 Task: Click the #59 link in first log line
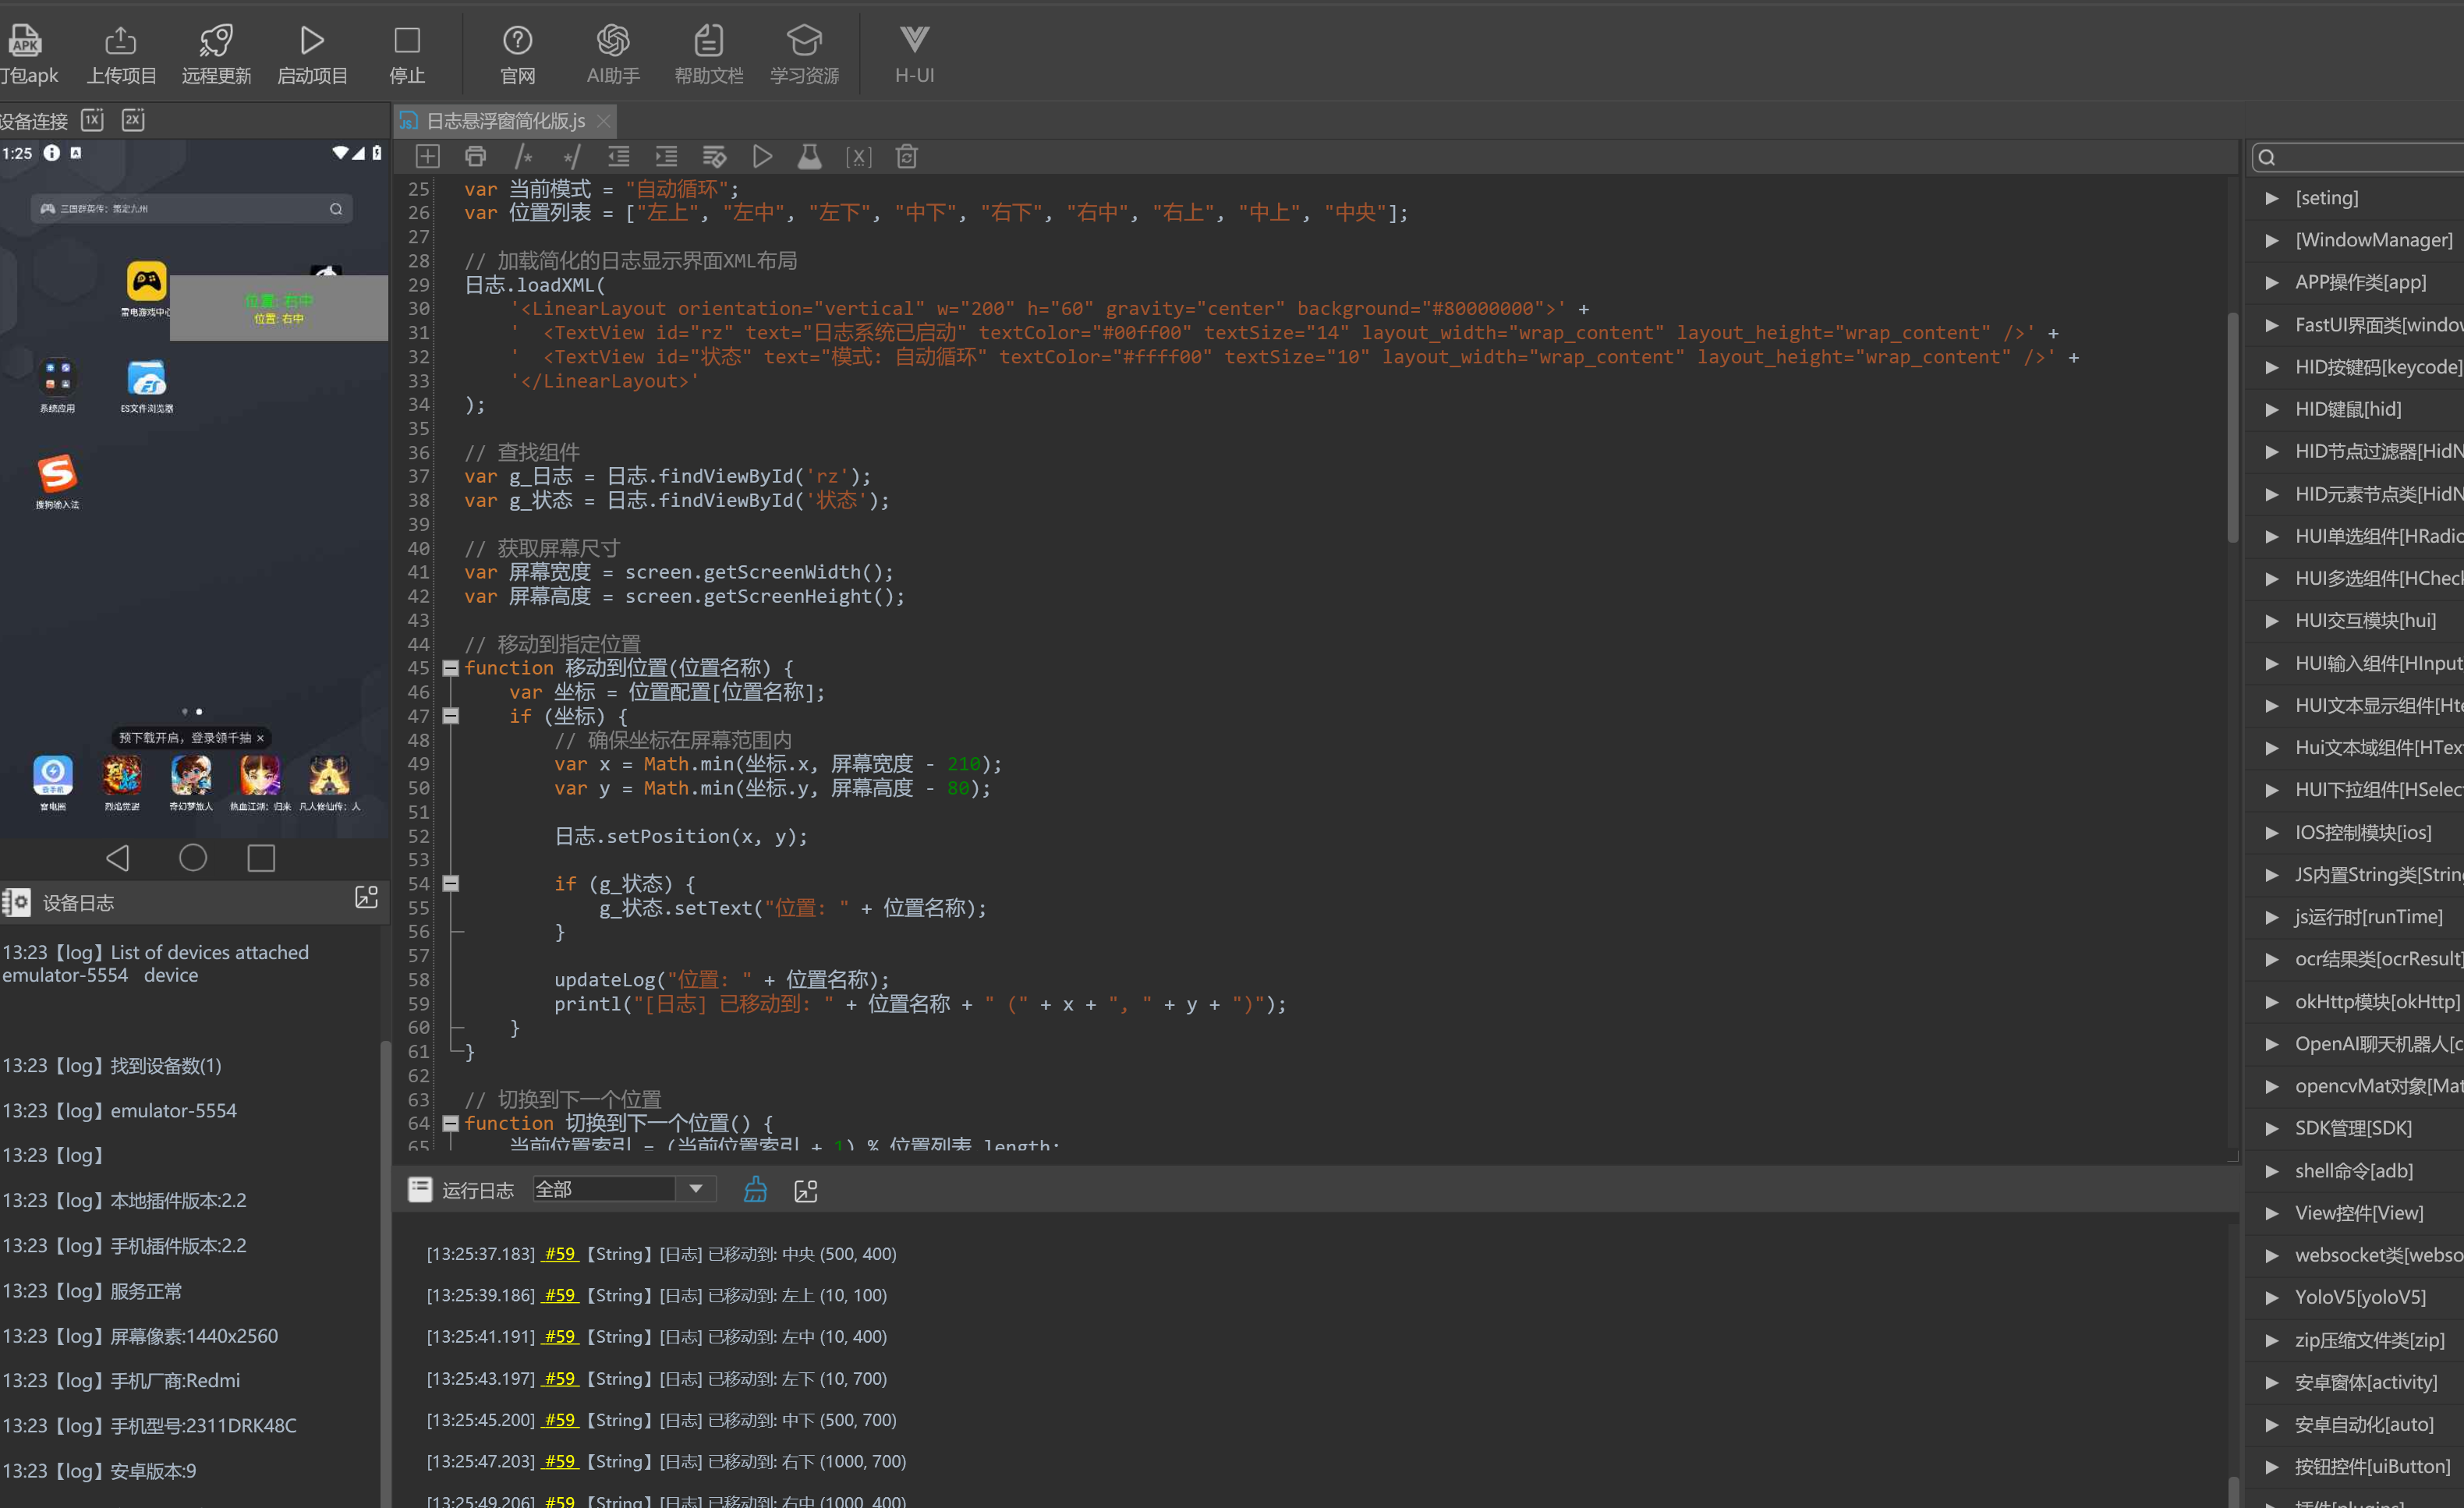pos(559,1254)
